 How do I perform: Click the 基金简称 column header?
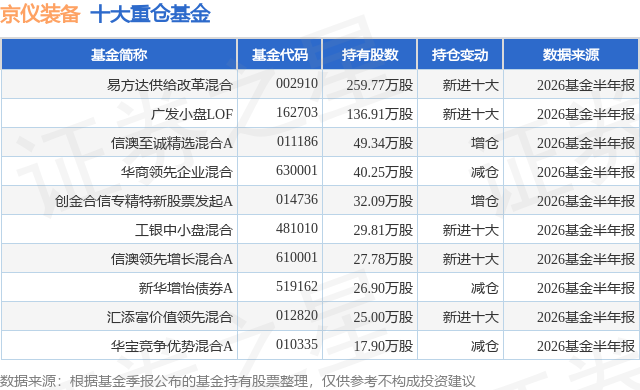(119, 55)
